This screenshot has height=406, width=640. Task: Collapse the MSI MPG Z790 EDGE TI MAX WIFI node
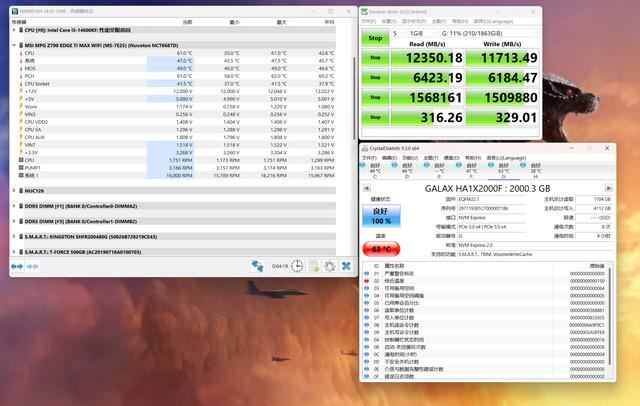pyautogui.click(x=14, y=45)
